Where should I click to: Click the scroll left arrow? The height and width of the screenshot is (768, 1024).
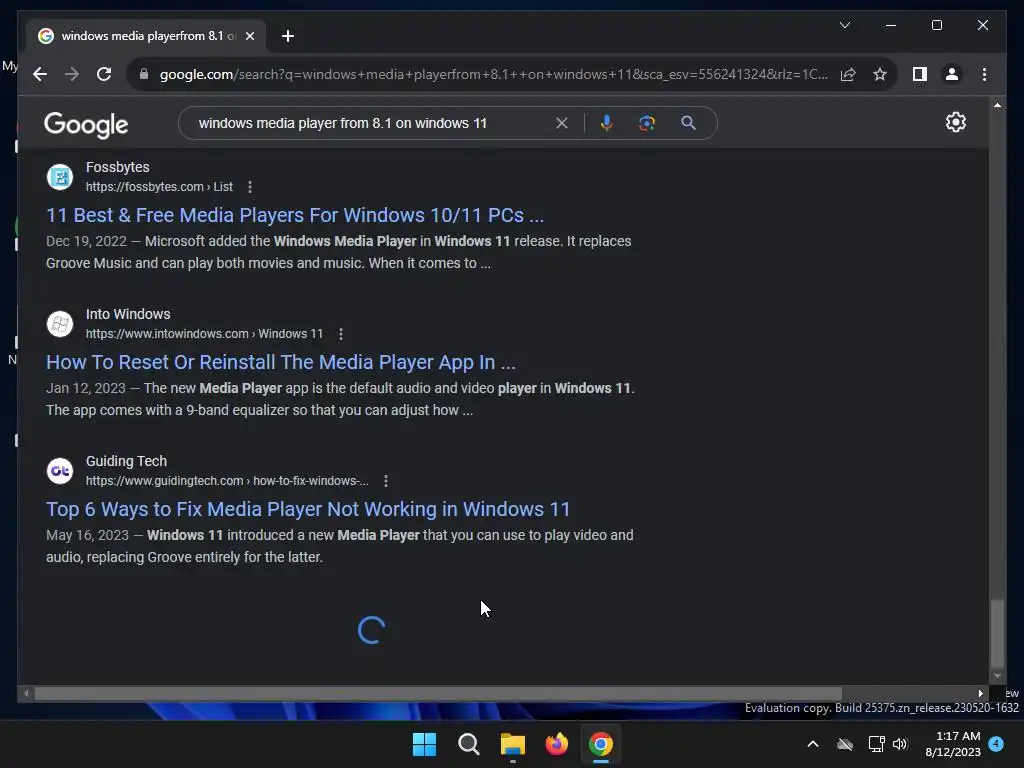(x=26, y=694)
